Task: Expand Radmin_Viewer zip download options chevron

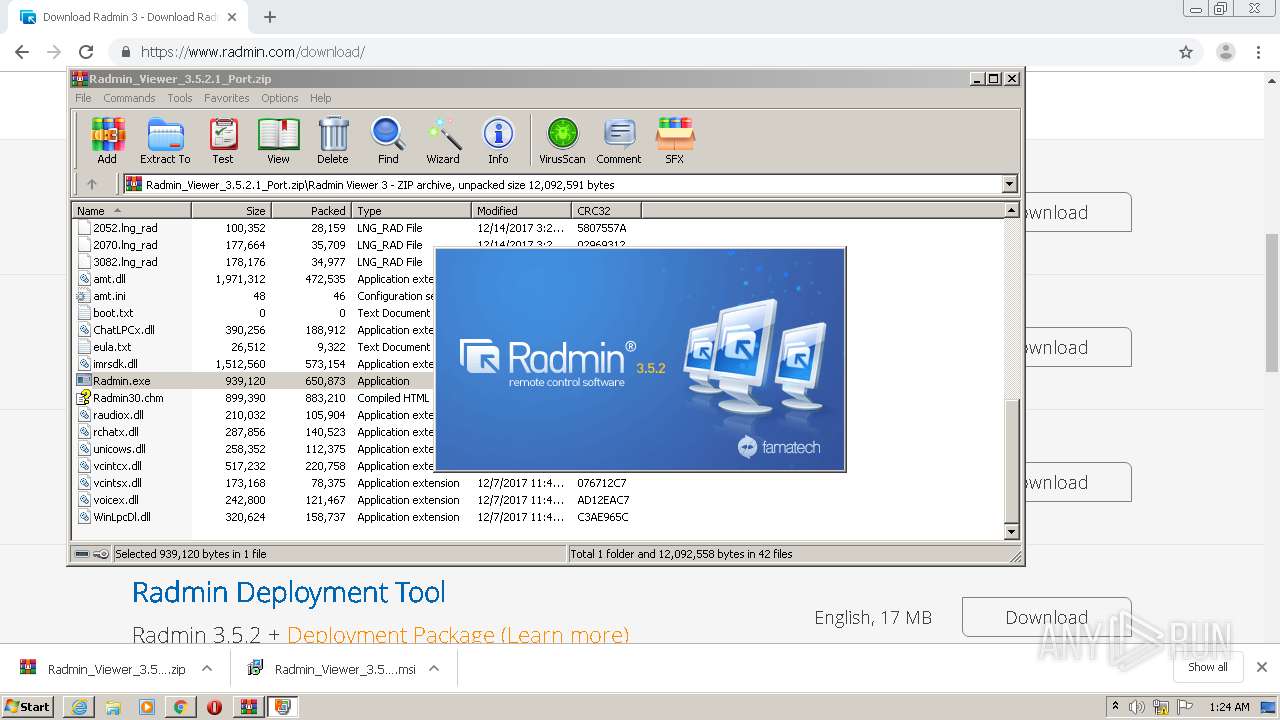Action: [207, 669]
